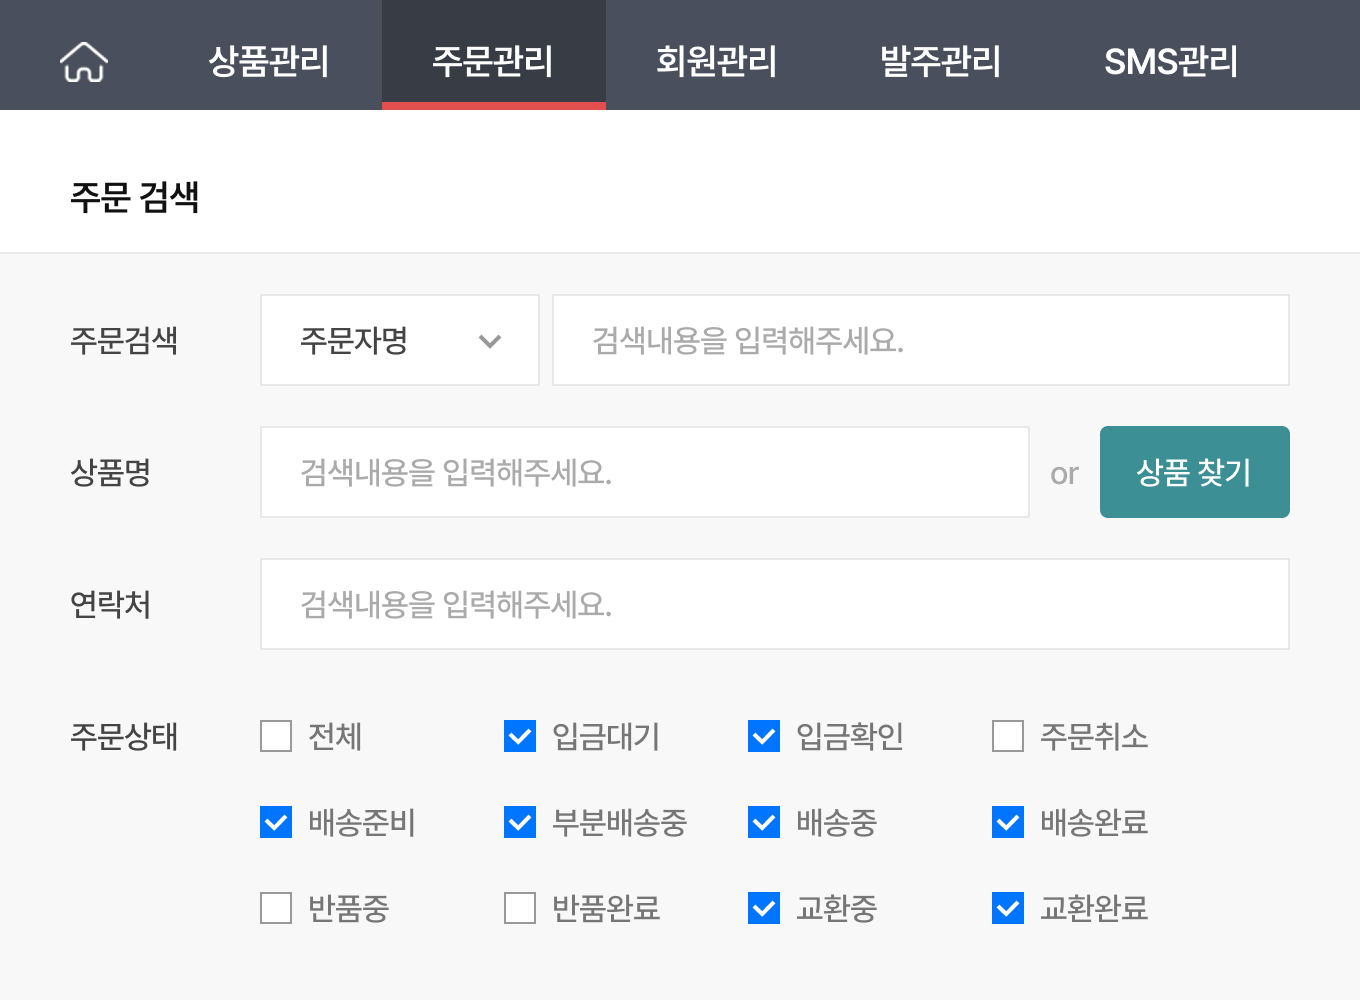Uncheck the 부분배송중 checkbox
The image size is (1360, 1000).
click(x=519, y=823)
